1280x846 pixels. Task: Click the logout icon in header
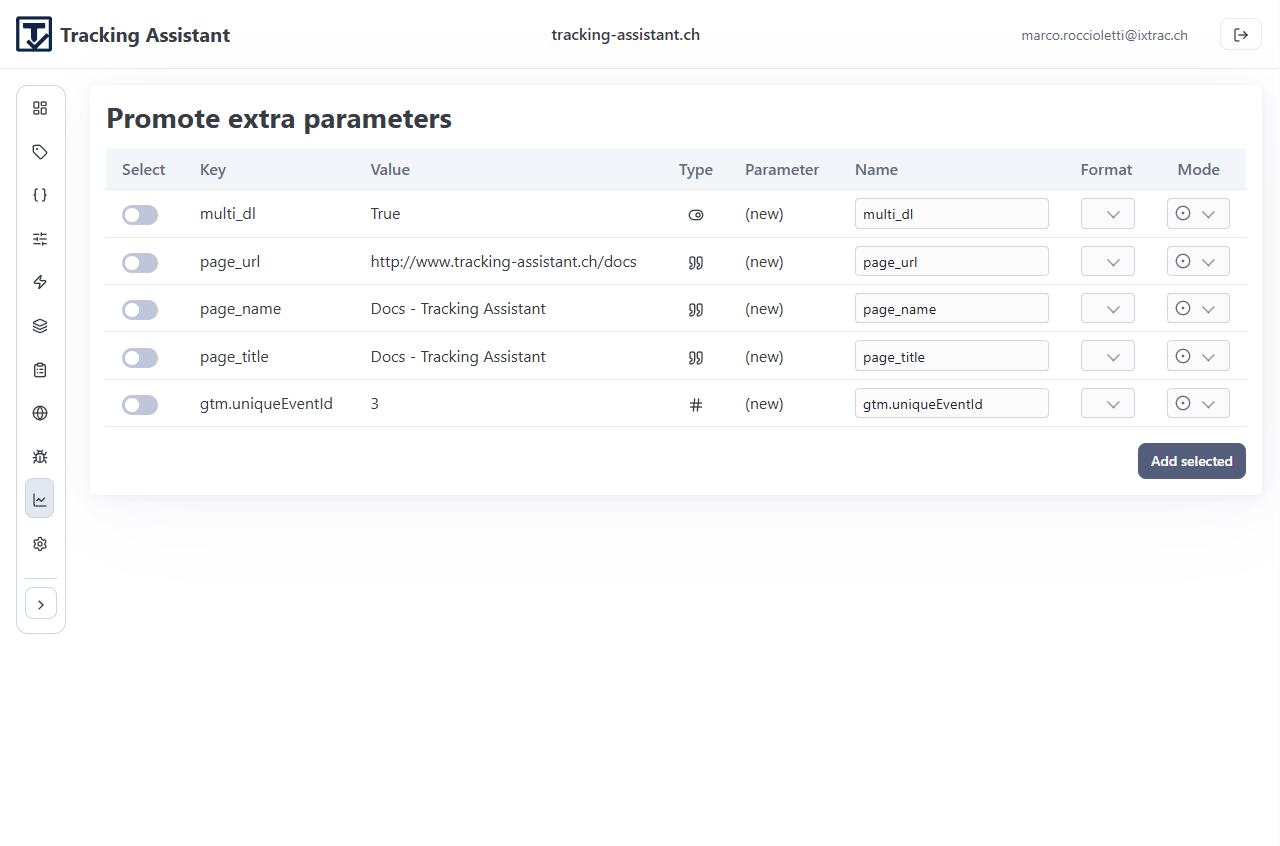coord(1240,35)
